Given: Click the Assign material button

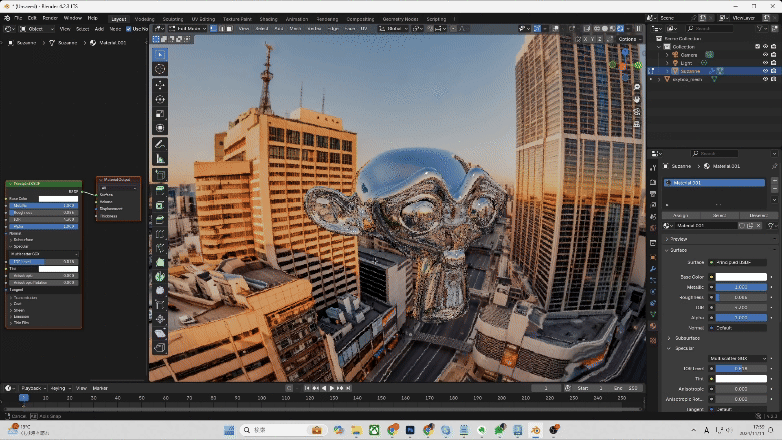Looking at the screenshot, I should [681, 216].
